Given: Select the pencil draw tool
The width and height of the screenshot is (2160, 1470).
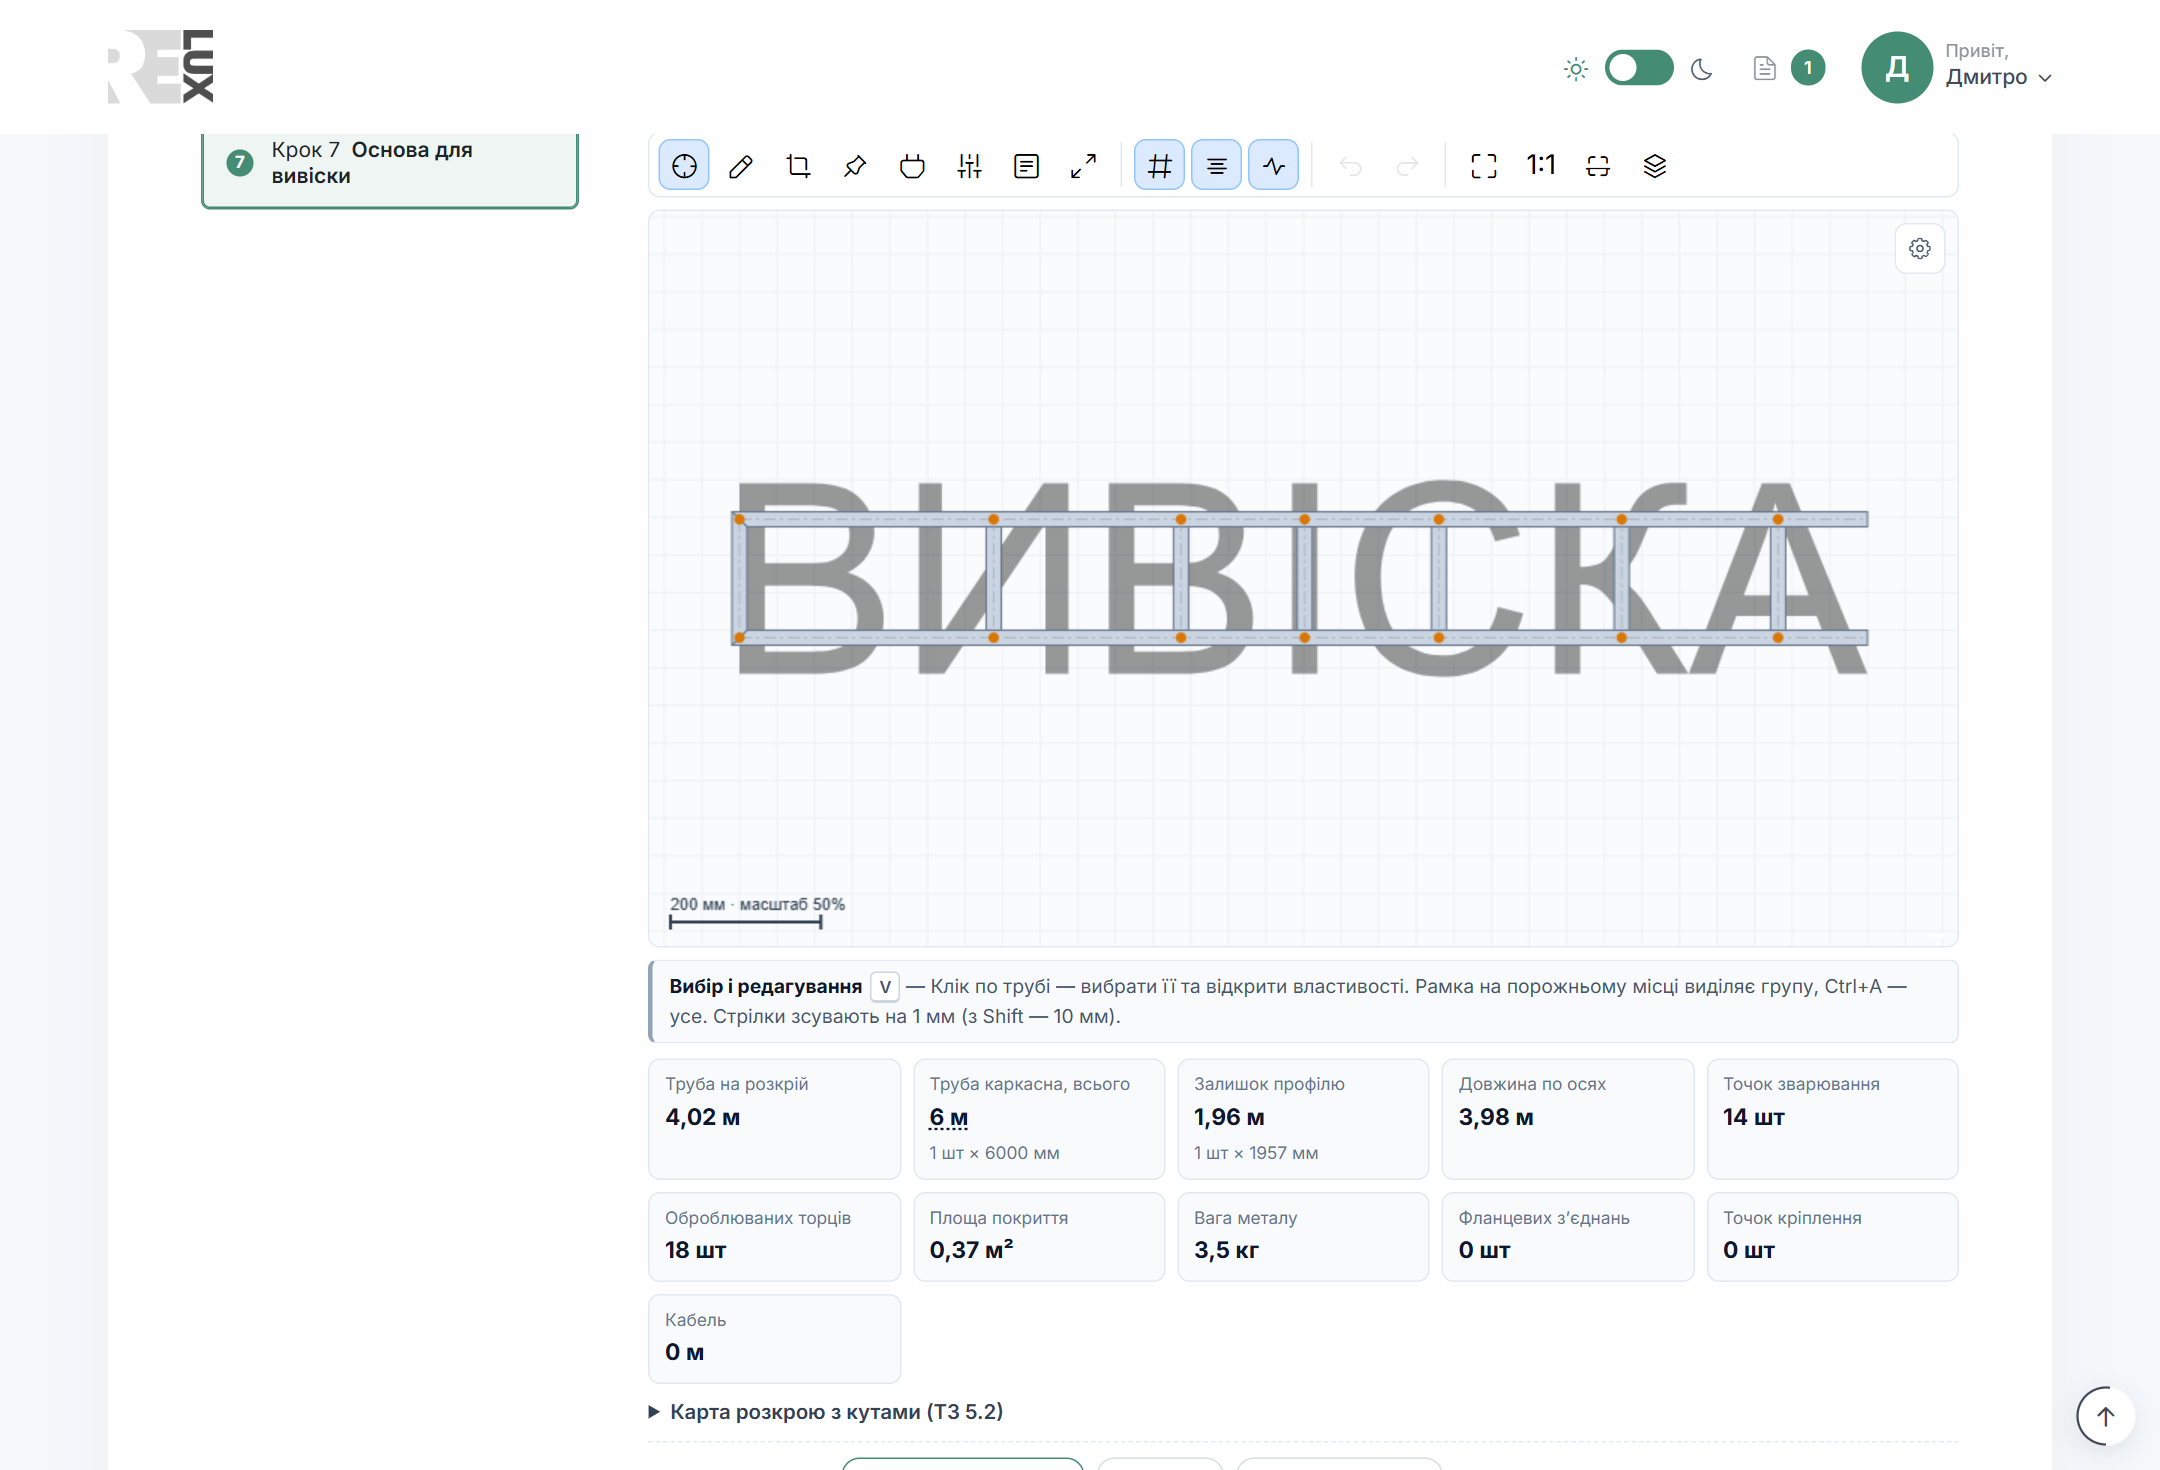Looking at the screenshot, I should tap(741, 166).
